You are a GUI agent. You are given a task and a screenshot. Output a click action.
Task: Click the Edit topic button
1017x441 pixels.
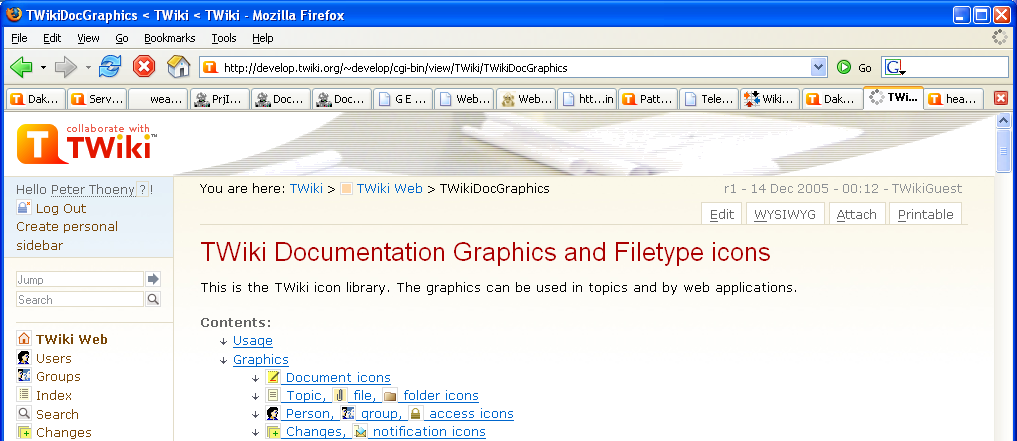(x=721, y=214)
